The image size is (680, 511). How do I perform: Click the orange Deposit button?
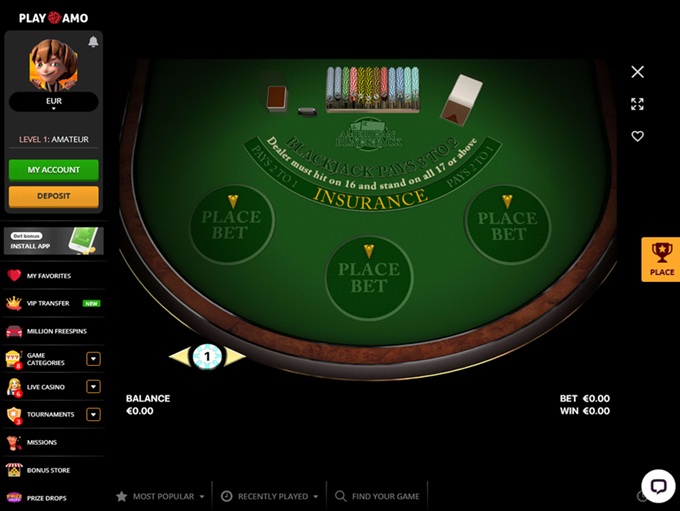click(54, 196)
